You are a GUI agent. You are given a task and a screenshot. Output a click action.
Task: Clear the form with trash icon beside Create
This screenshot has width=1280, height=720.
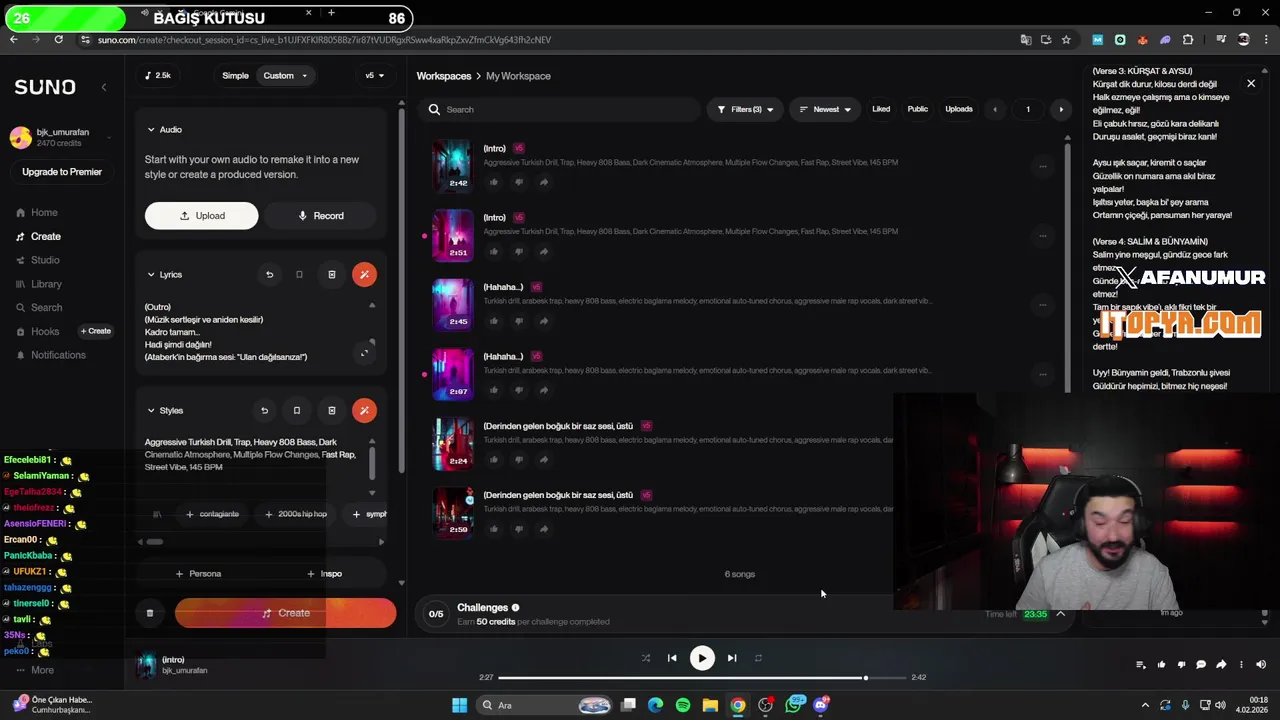click(150, 613)
